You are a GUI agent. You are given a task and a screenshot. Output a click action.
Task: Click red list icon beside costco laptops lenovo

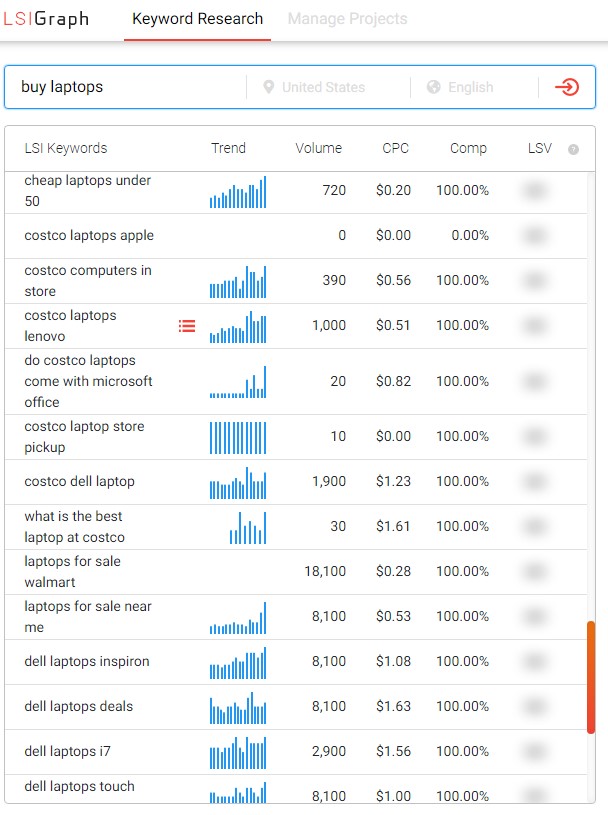coord(187,326)
